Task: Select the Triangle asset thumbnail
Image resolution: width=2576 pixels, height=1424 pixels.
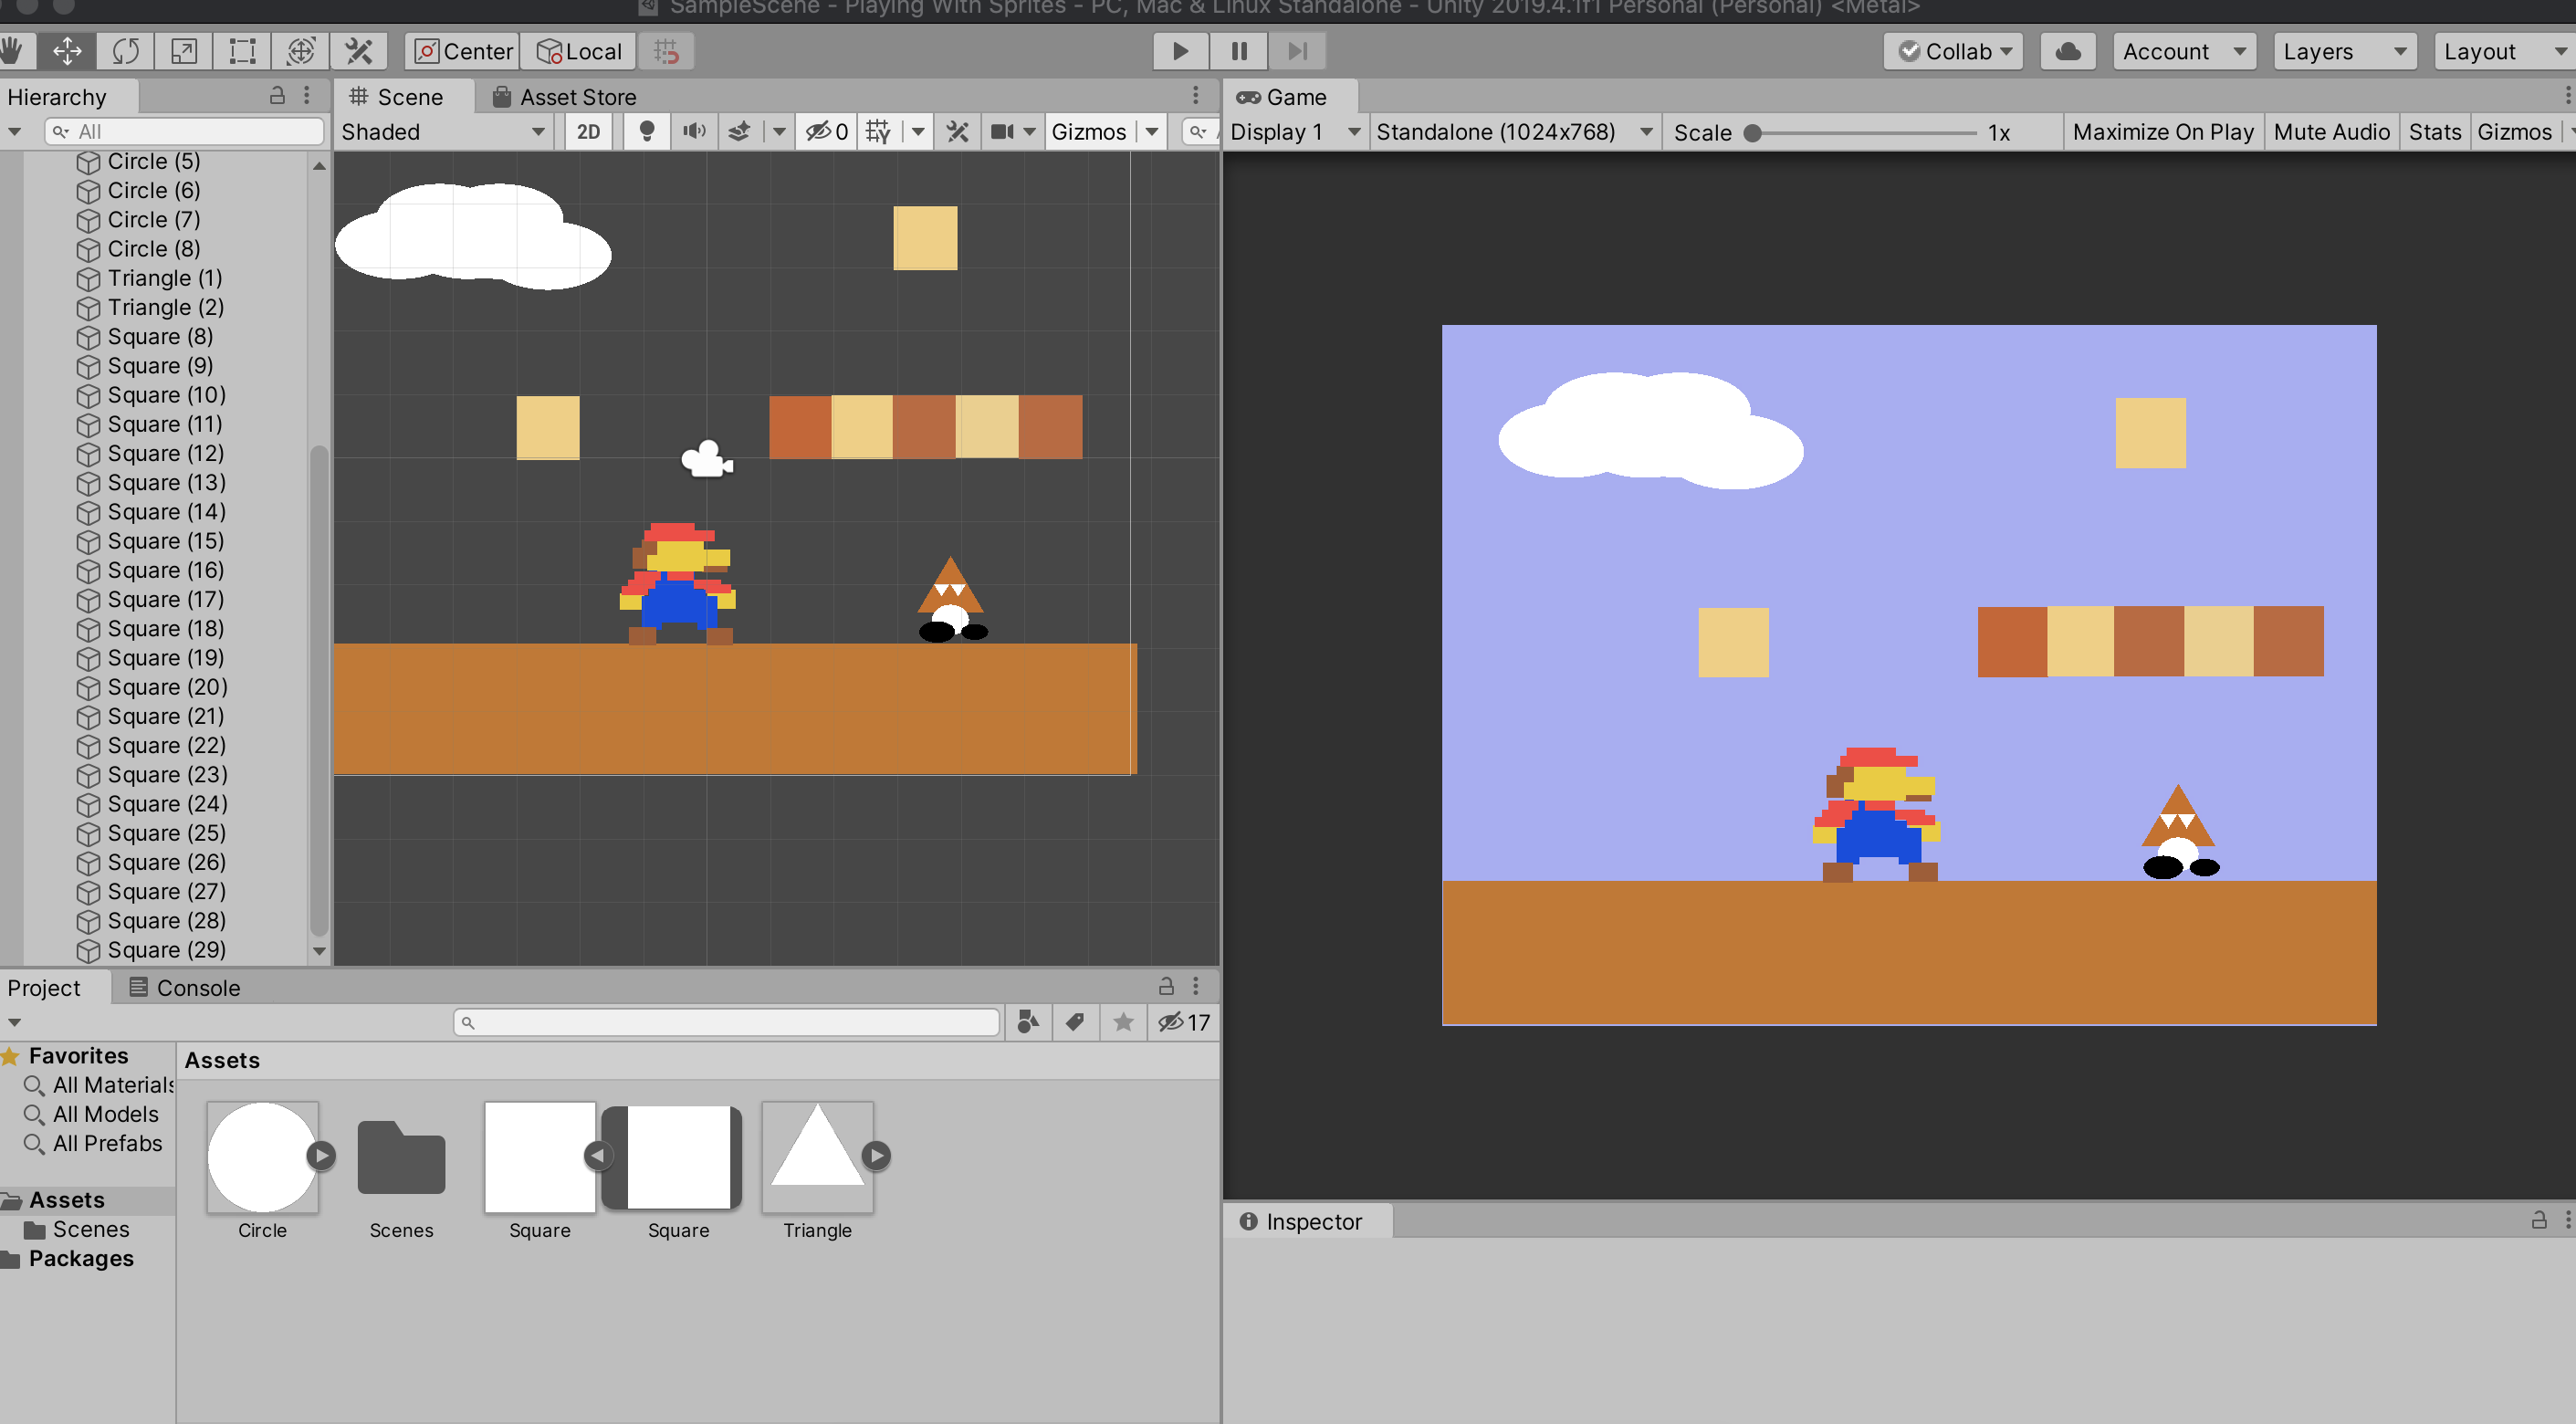Action: click(817, 1157)
